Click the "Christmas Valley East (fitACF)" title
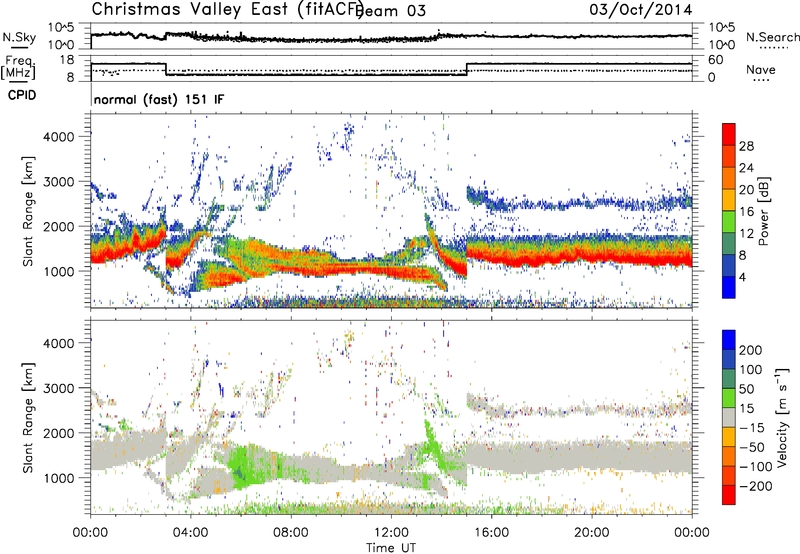The width and height of the screenshot is (800, 554). pos(227,9)
